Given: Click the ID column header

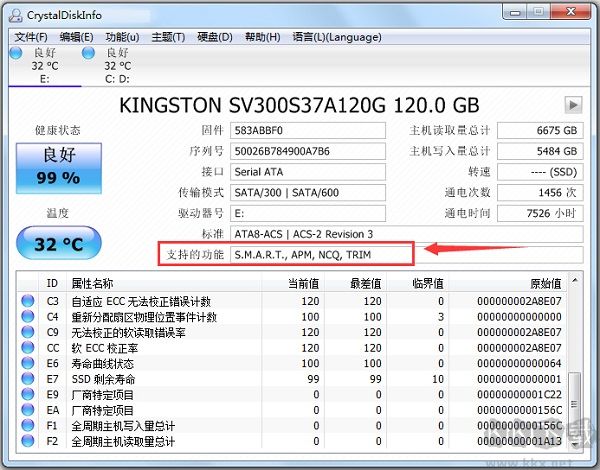Looking at the screenshot, I should click(x=52, y=283).
